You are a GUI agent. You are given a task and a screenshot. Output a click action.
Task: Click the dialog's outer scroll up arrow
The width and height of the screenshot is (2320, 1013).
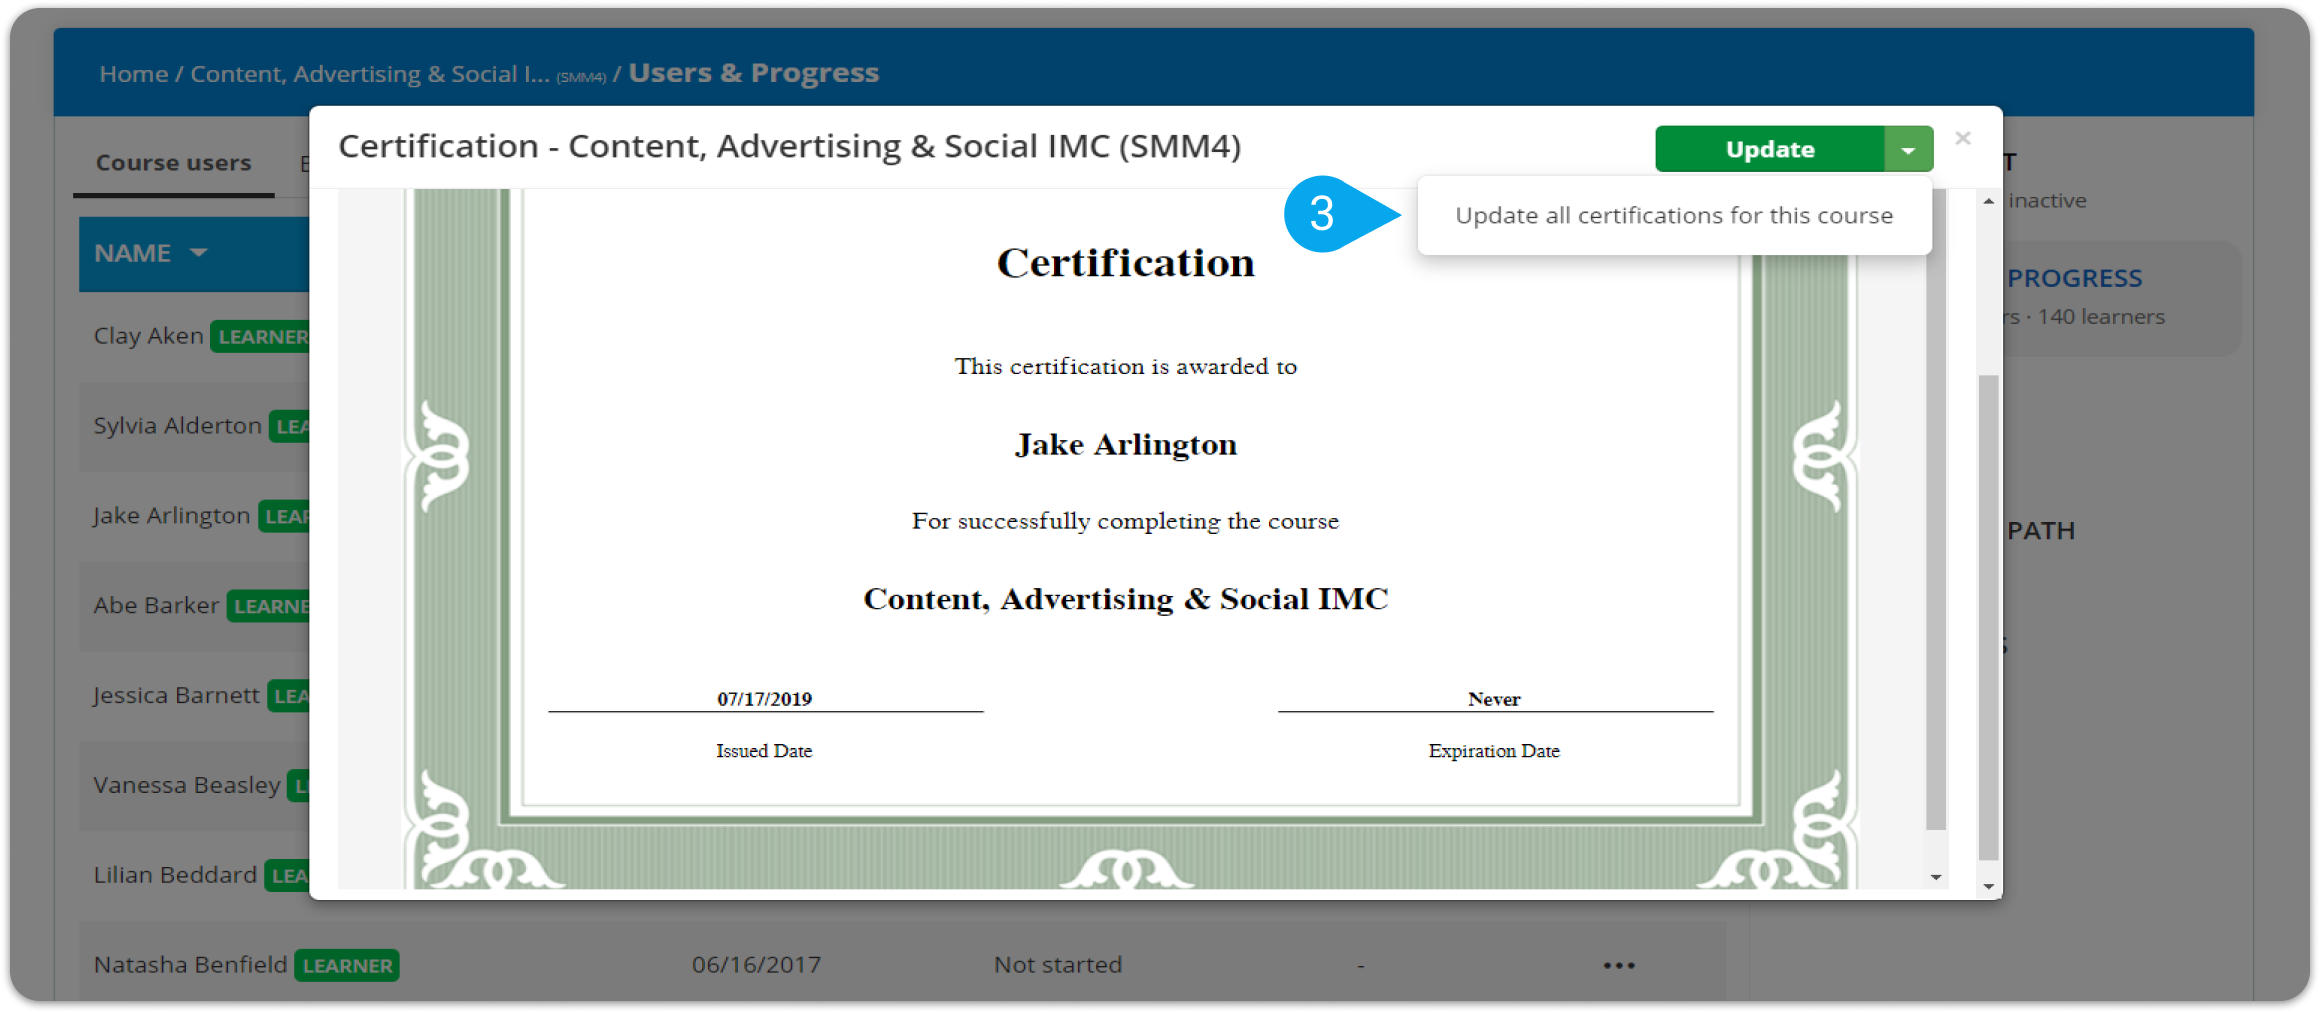(x=1988, y=202)
